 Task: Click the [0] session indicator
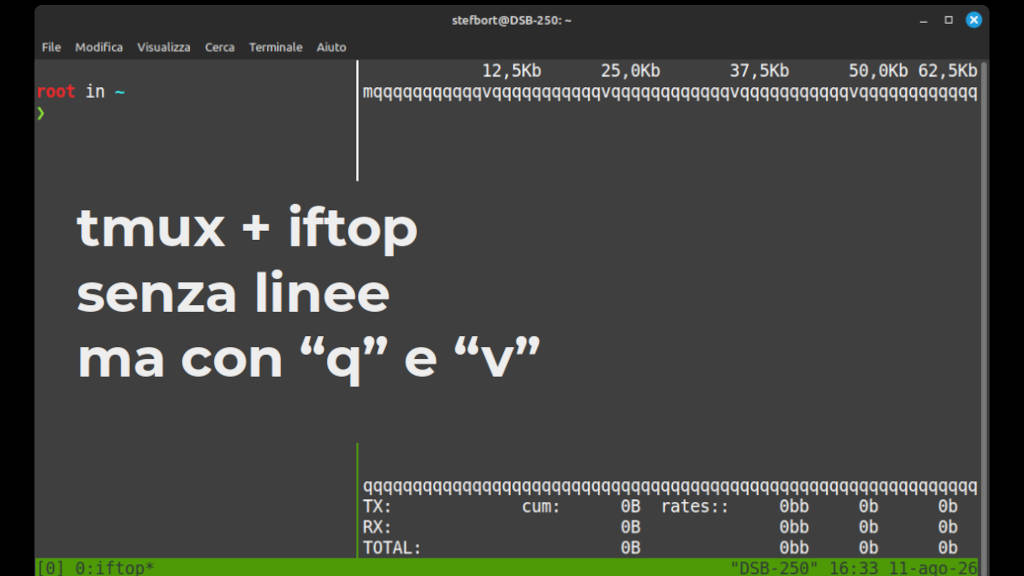click(x=50, y=568)
